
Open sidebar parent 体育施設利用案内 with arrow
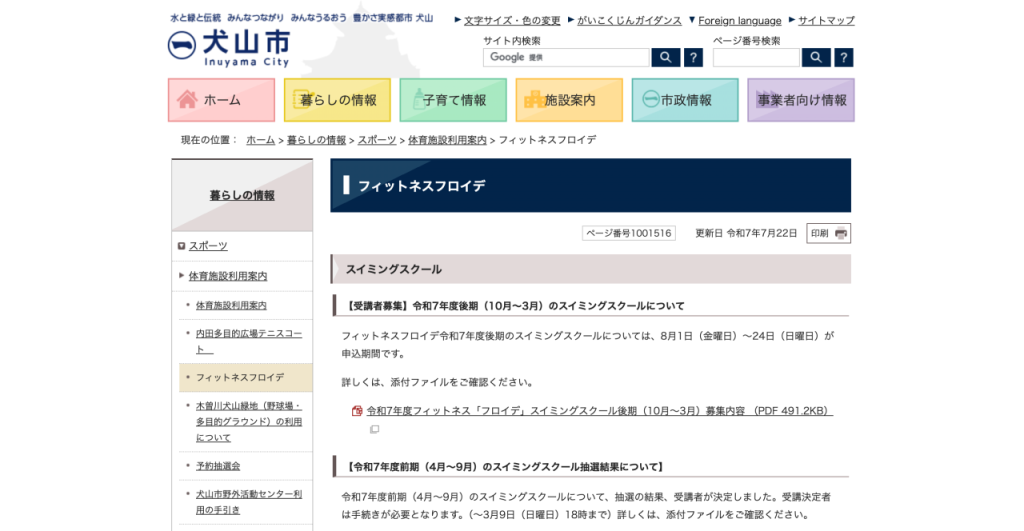coord(228,276)
